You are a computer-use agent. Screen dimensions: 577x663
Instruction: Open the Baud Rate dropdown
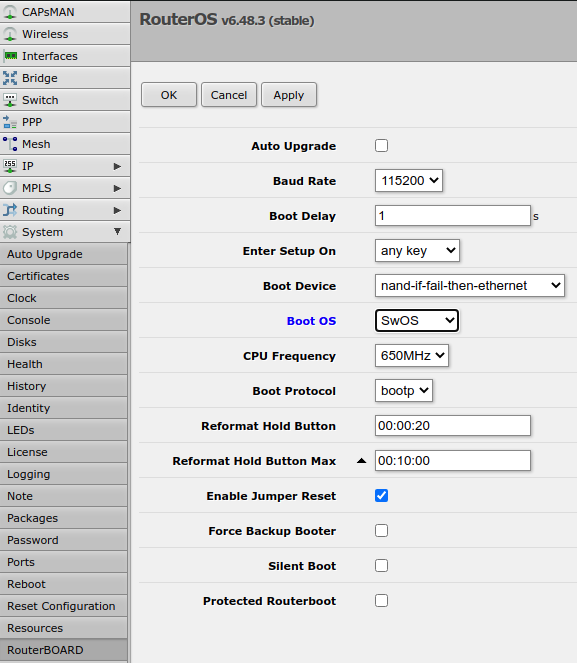pos(409,181)
